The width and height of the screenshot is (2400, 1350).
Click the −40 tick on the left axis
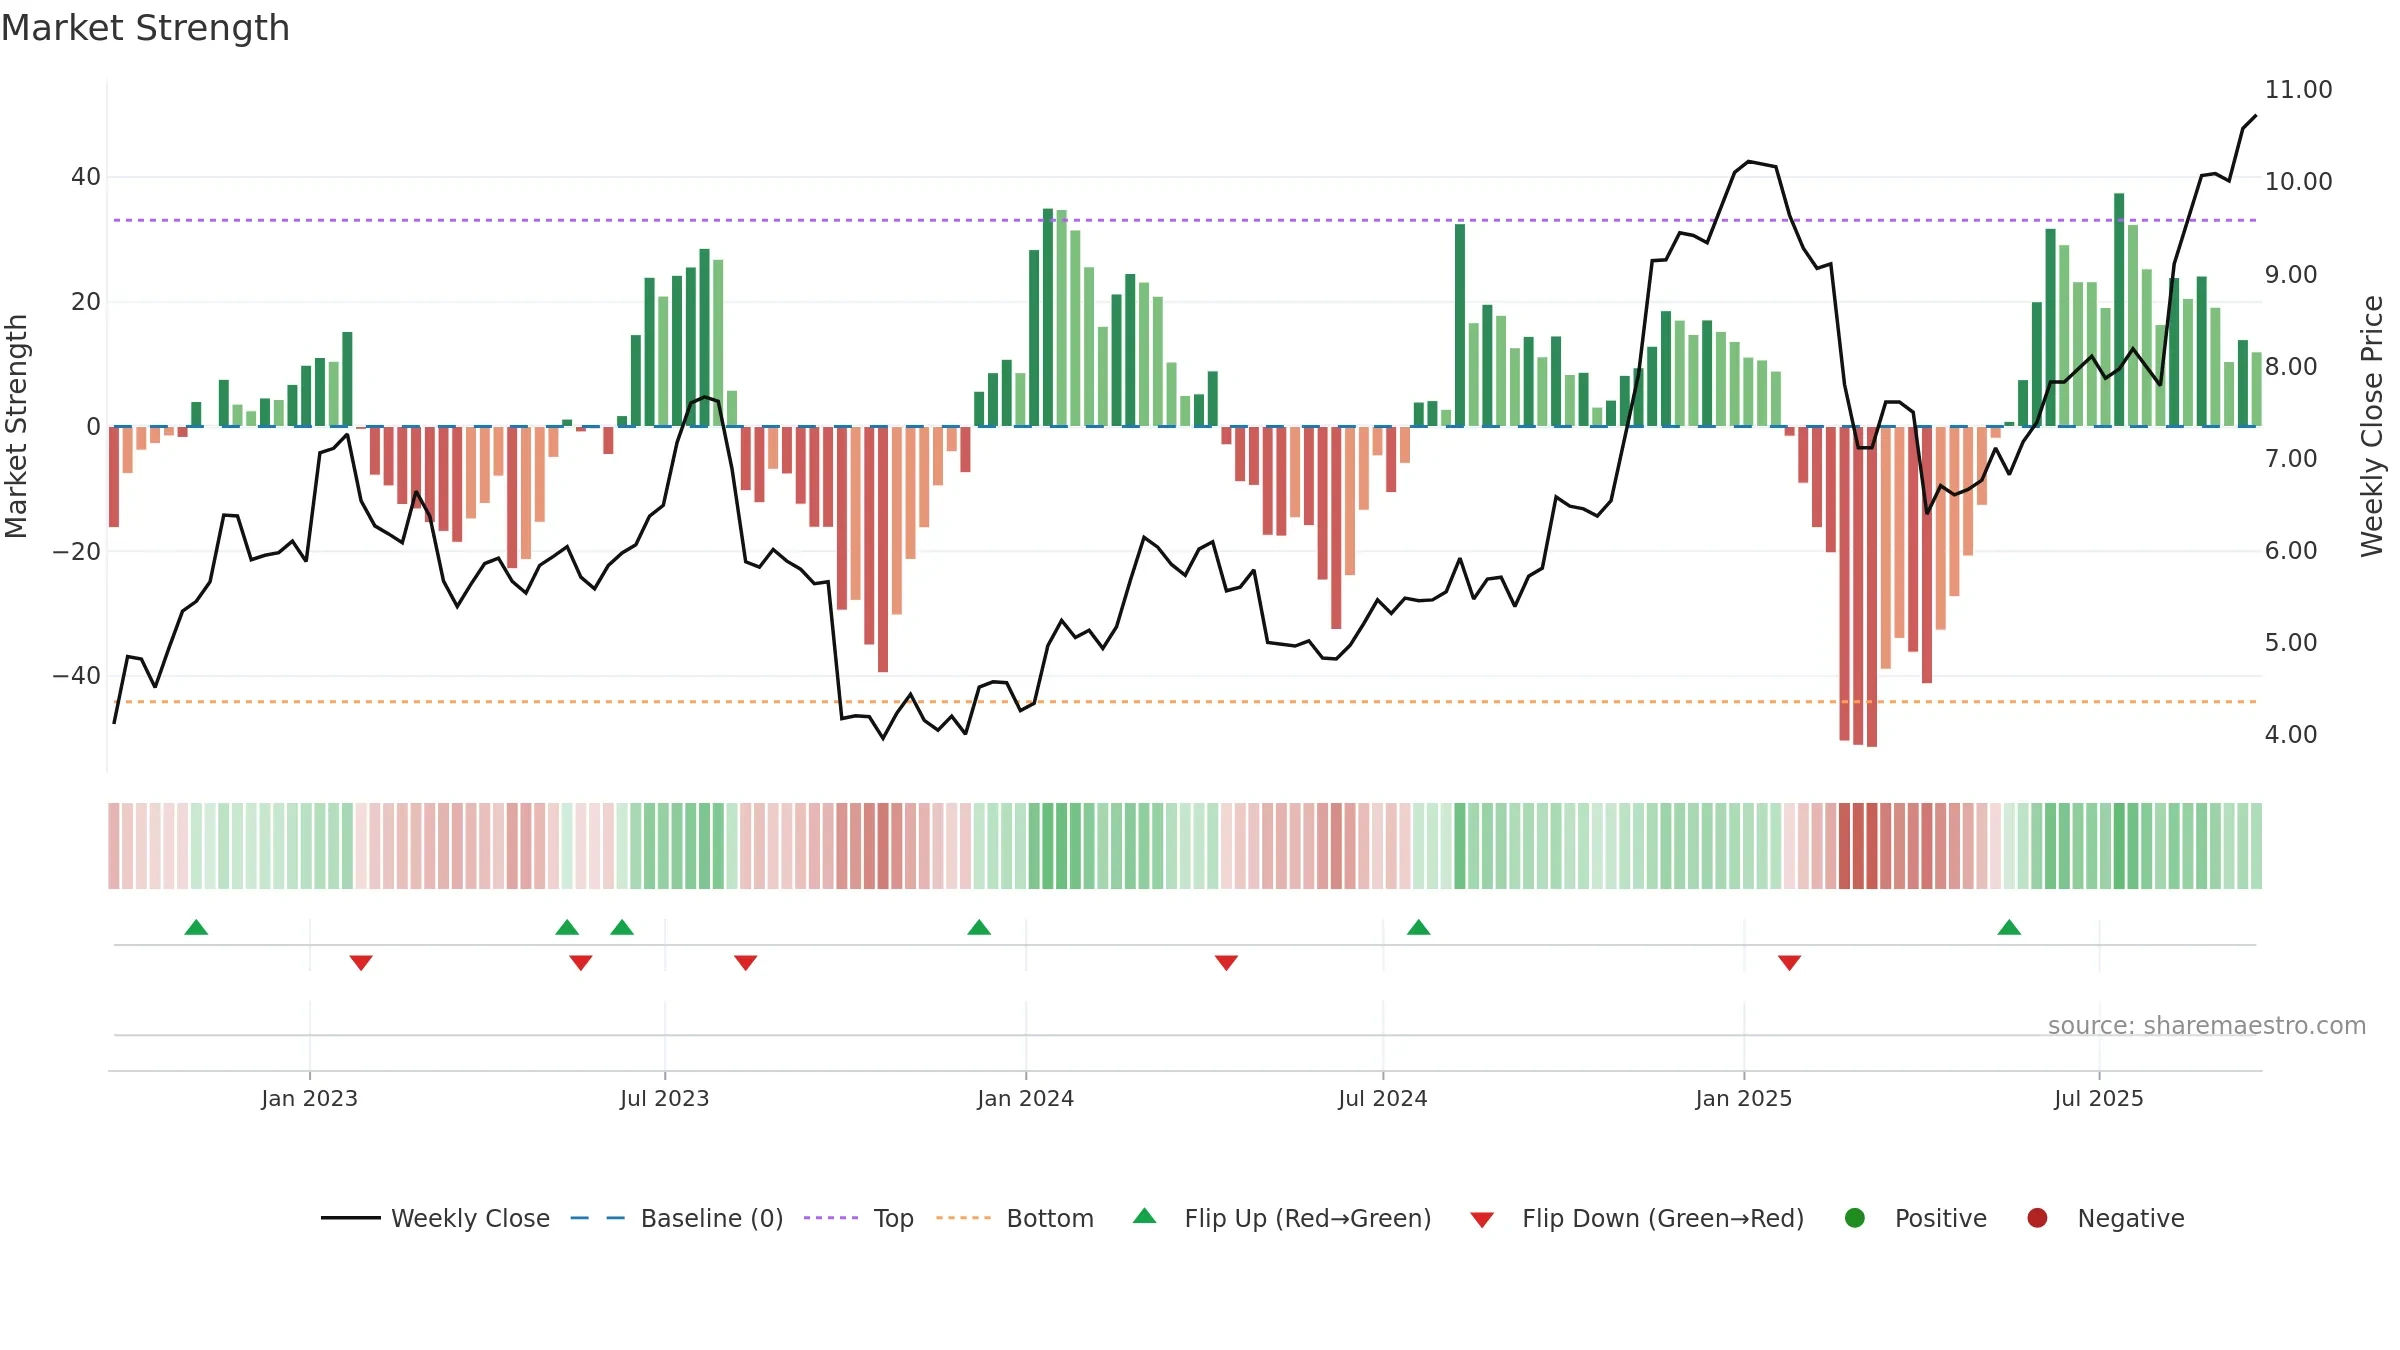(x=77, y=676)
